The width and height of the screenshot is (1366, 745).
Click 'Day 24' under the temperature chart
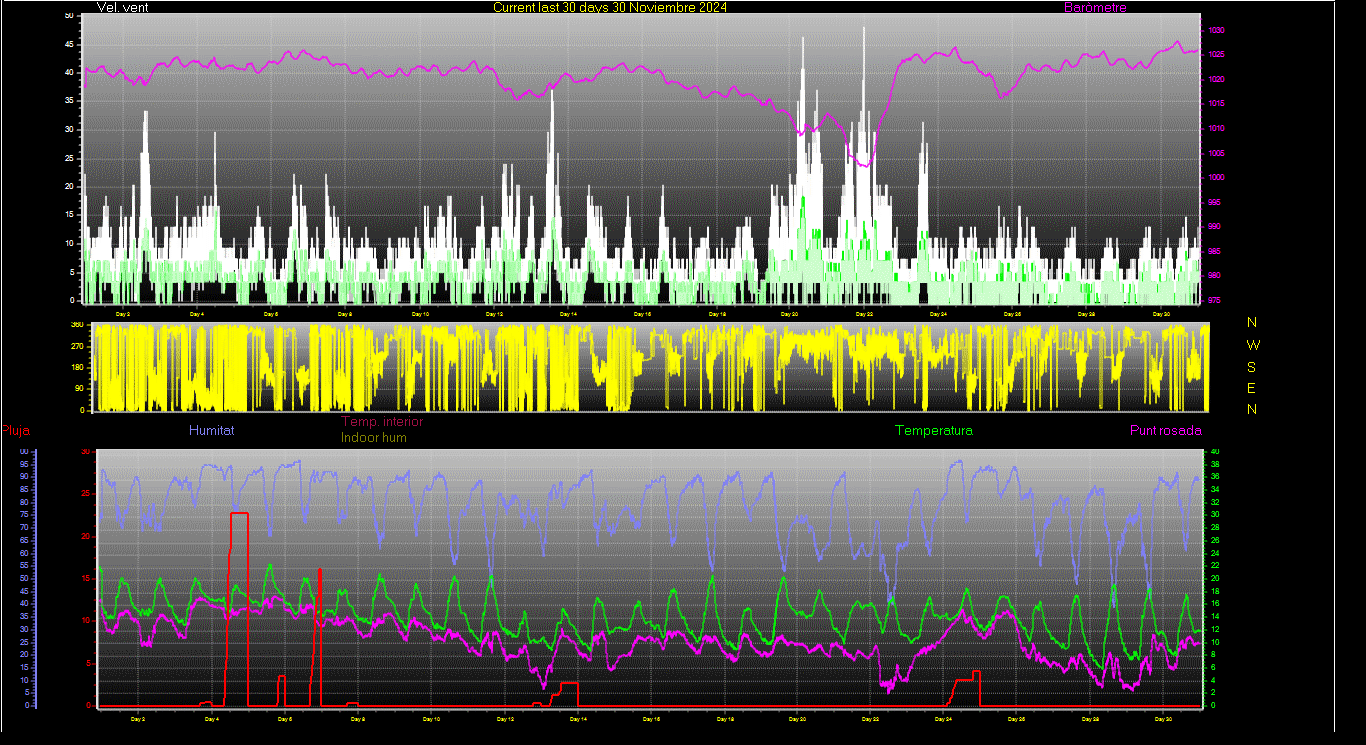pyautogui.click(x=944, y=718)
